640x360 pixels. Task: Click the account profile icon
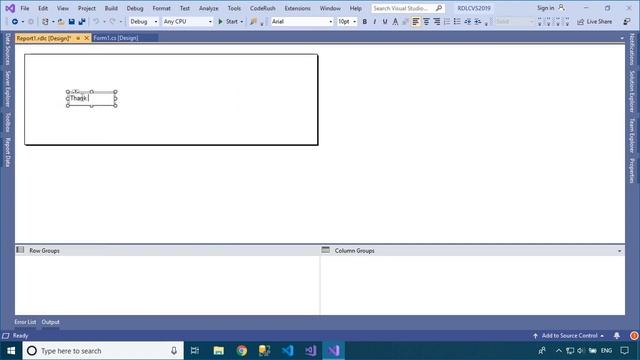tap(562, 8)
